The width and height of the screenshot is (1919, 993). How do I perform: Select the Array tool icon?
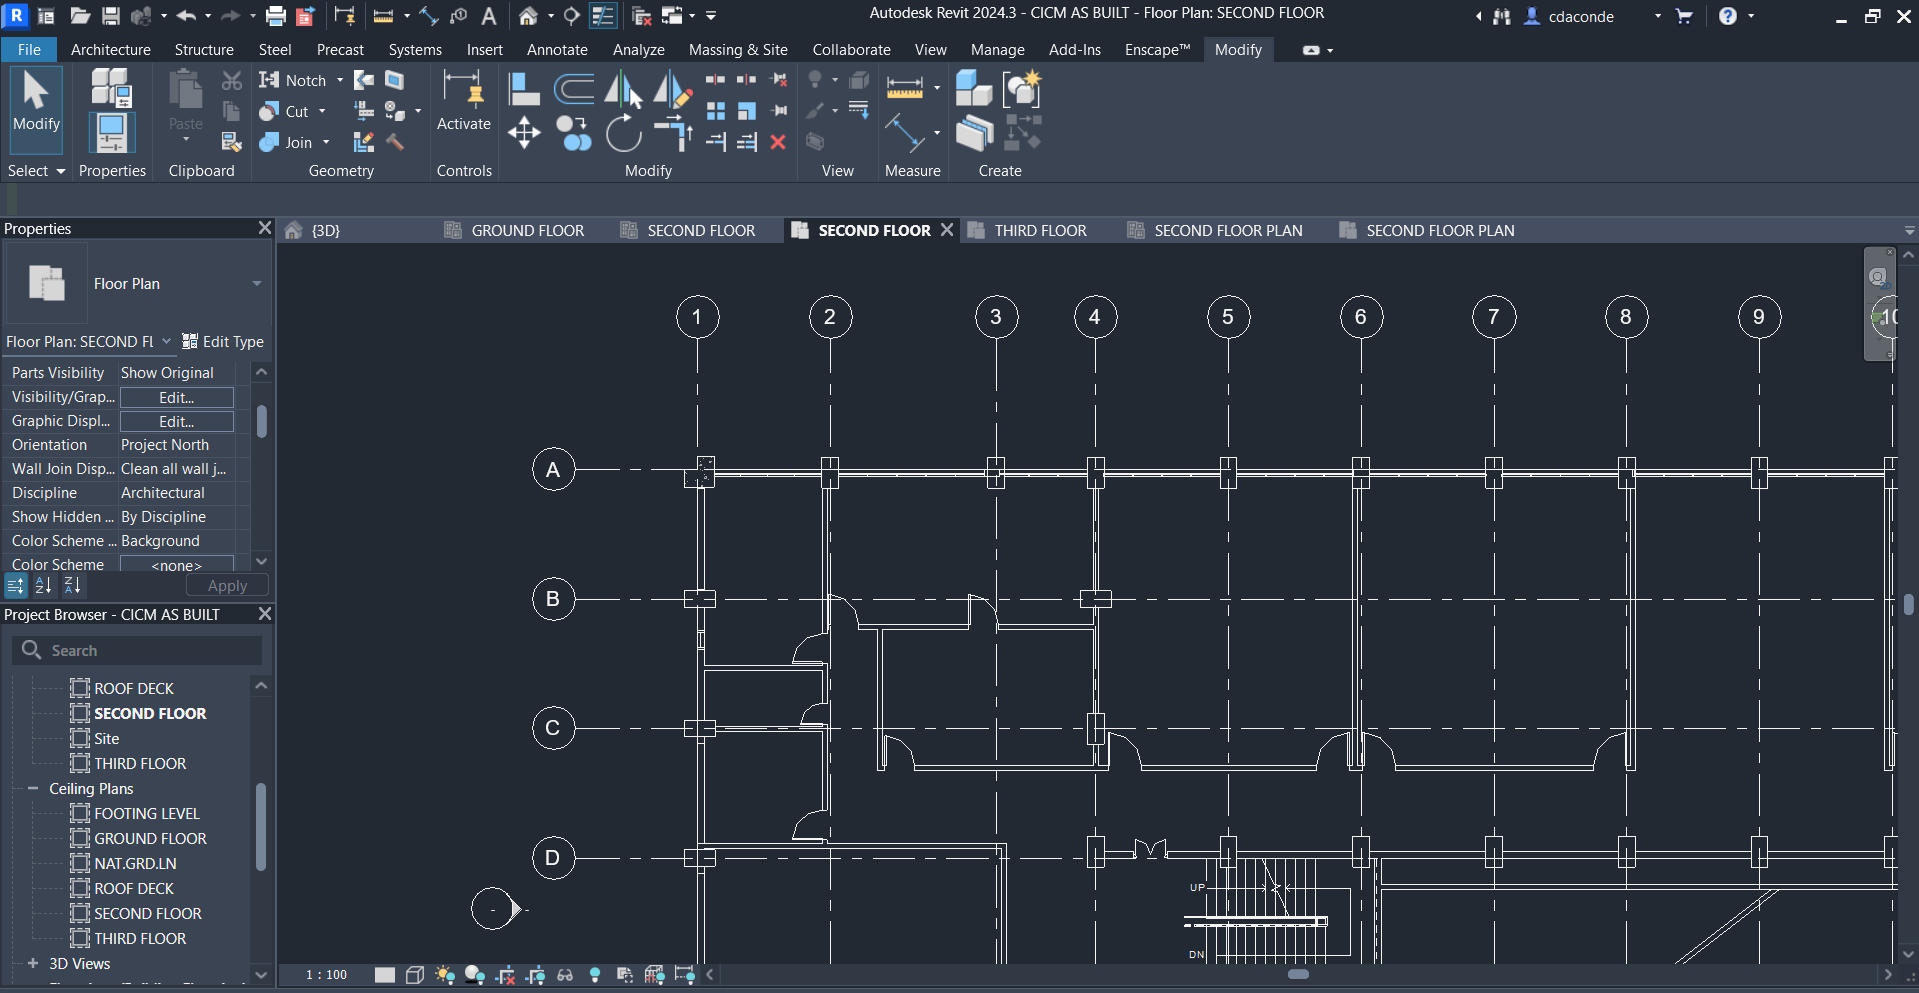click(x=716, y=111)
